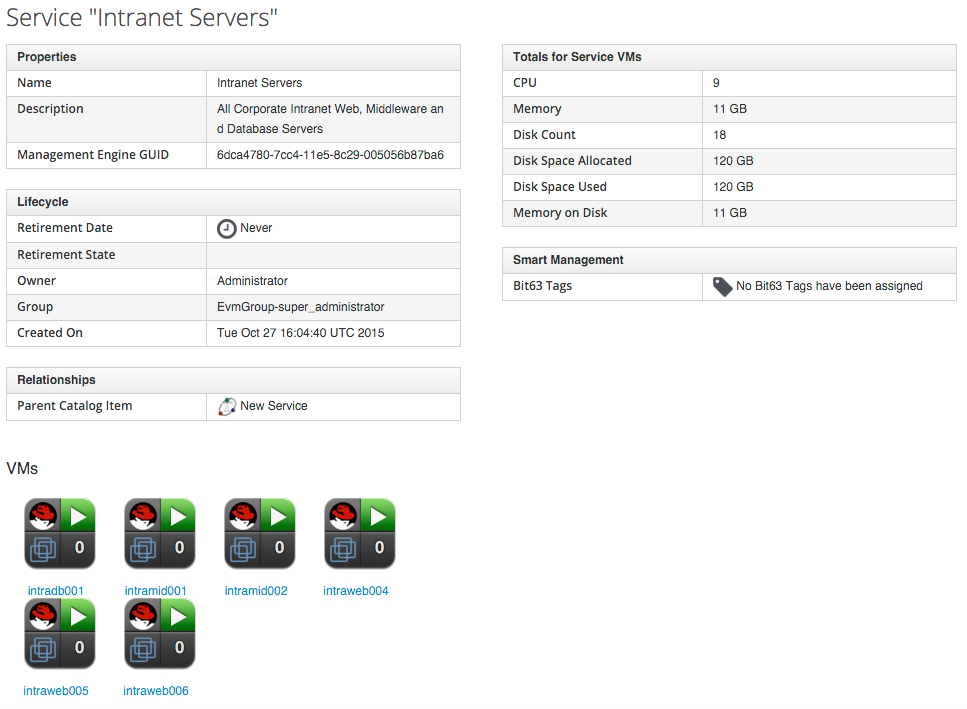Click the Bit63 Tags tag icon
This screenshot has height=709, width=967.
pos(722,287)
